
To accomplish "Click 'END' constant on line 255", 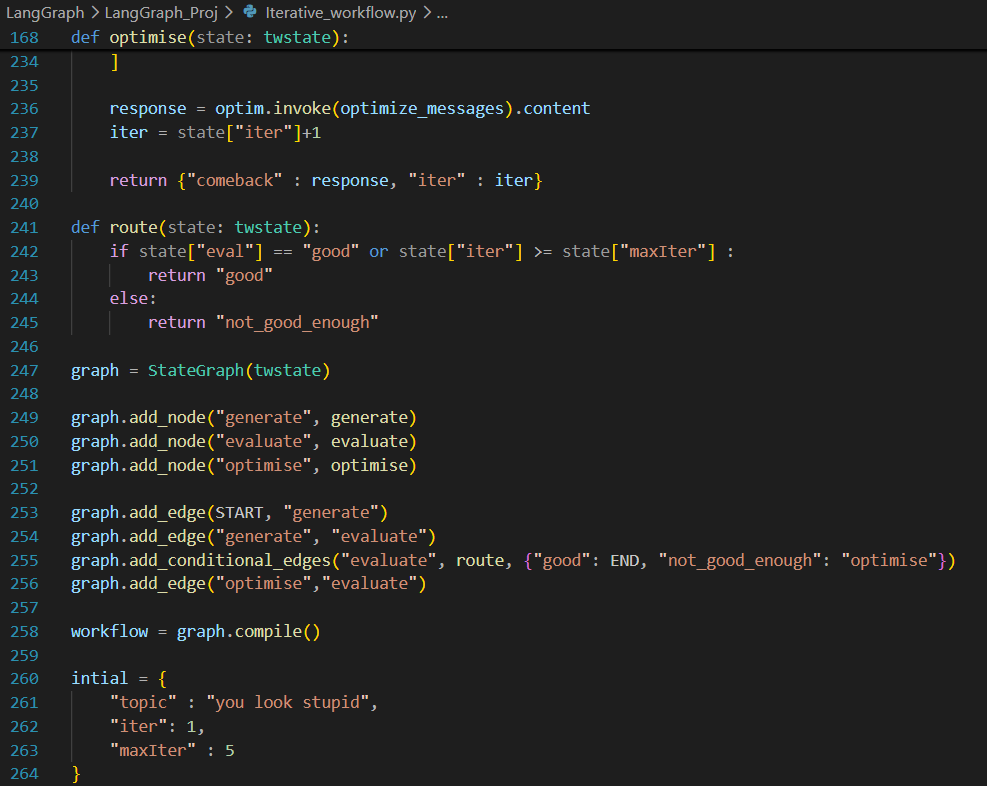I will point(624,561).
